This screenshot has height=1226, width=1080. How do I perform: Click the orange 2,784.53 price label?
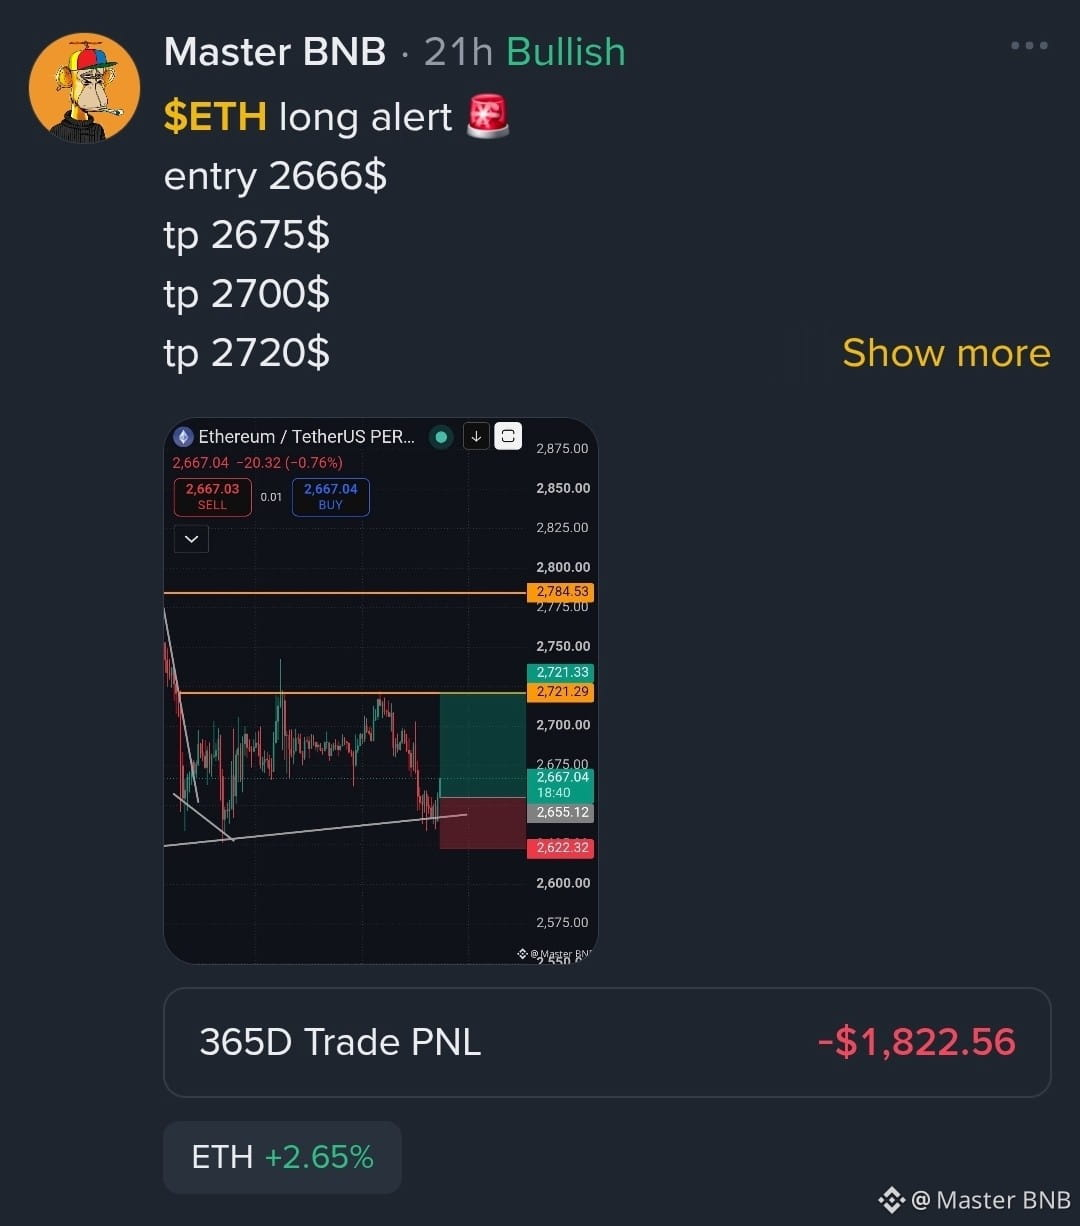560,592
